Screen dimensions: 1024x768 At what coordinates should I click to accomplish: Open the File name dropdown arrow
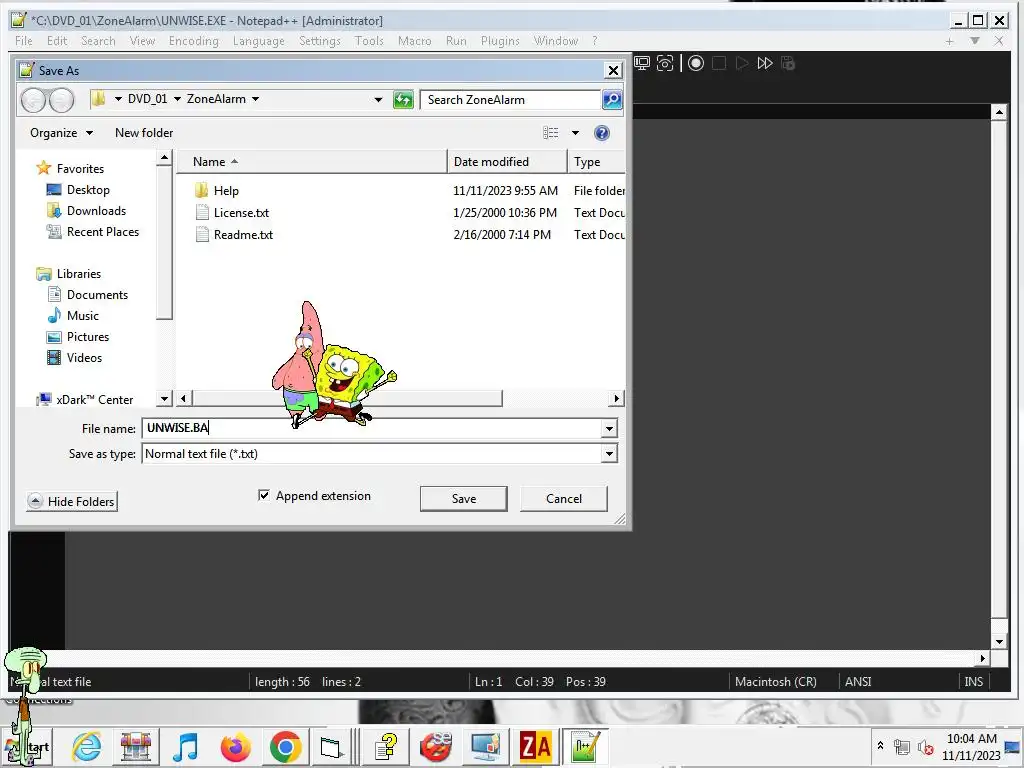609,429
